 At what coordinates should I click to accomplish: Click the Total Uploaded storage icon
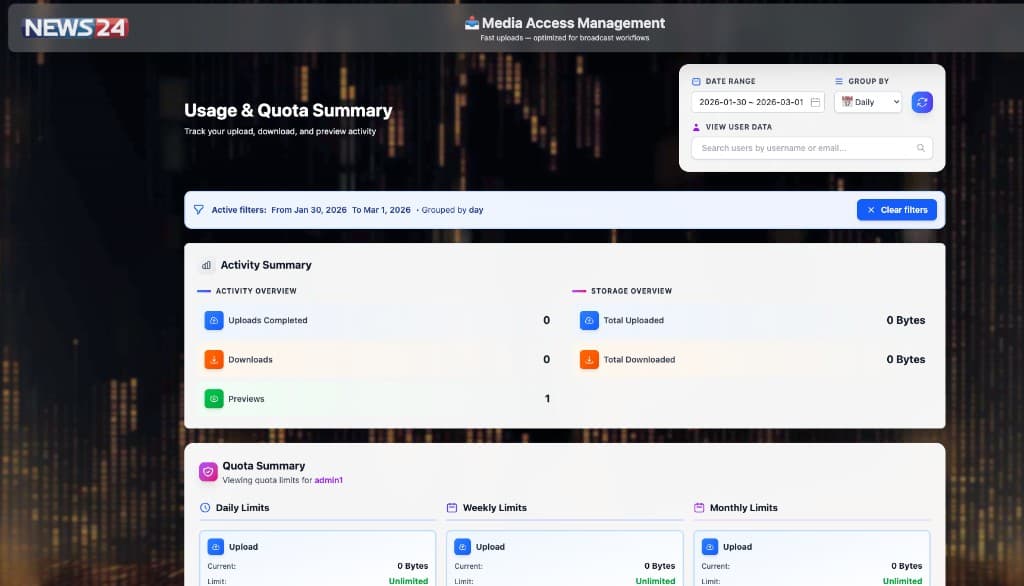tap(590, 320)
